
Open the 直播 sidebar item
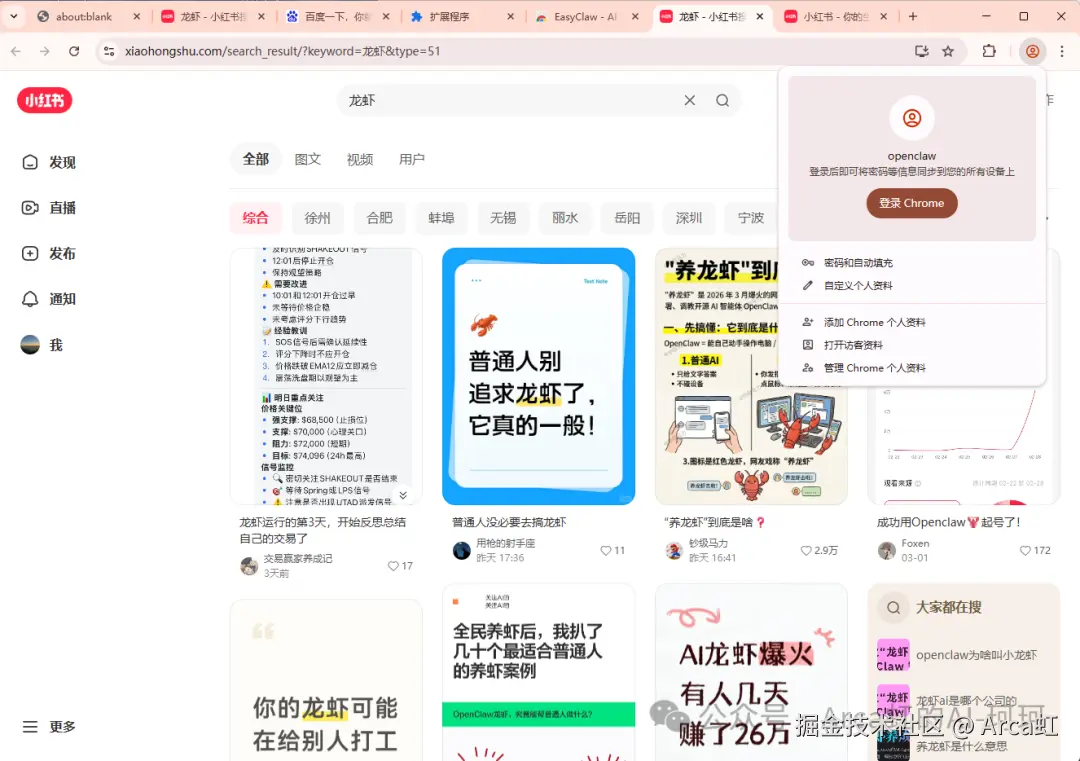49,208
